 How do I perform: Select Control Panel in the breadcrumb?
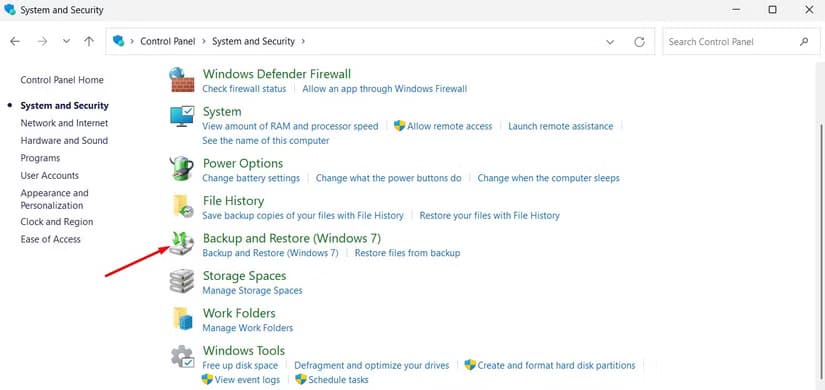tap(167, 41)
